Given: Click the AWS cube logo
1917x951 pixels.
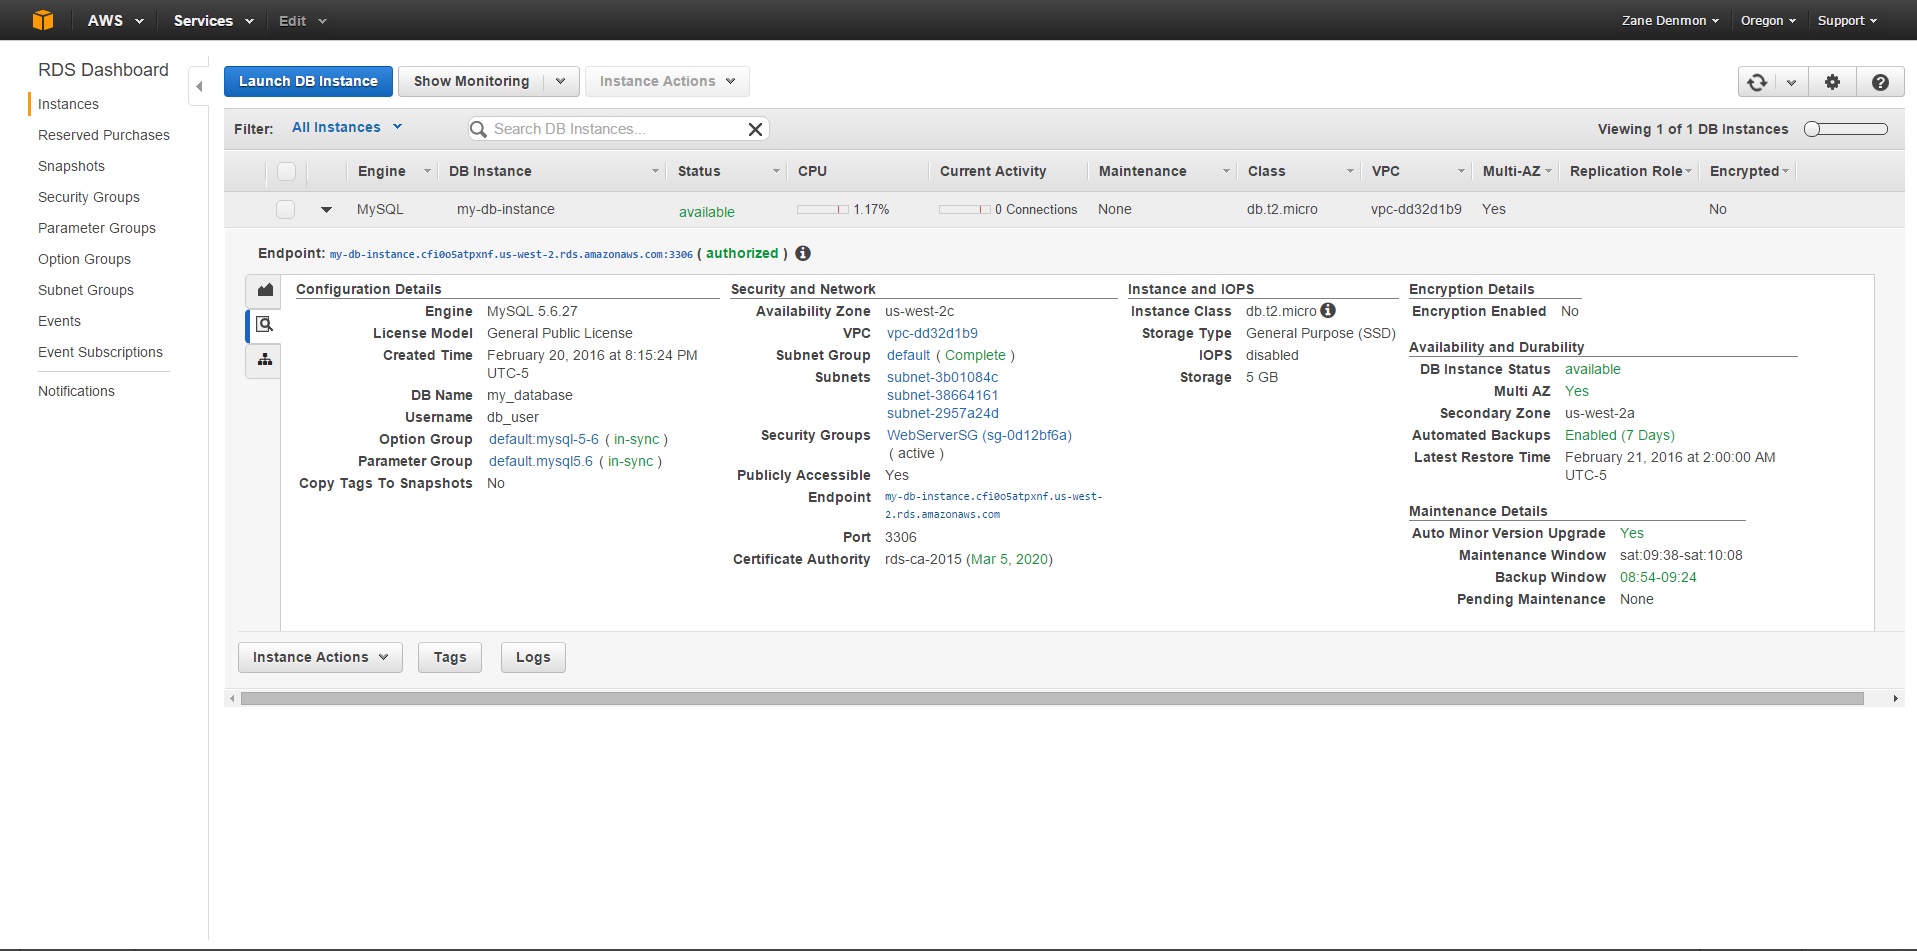Looking at the screenshot, I should [x=43, y=20].
